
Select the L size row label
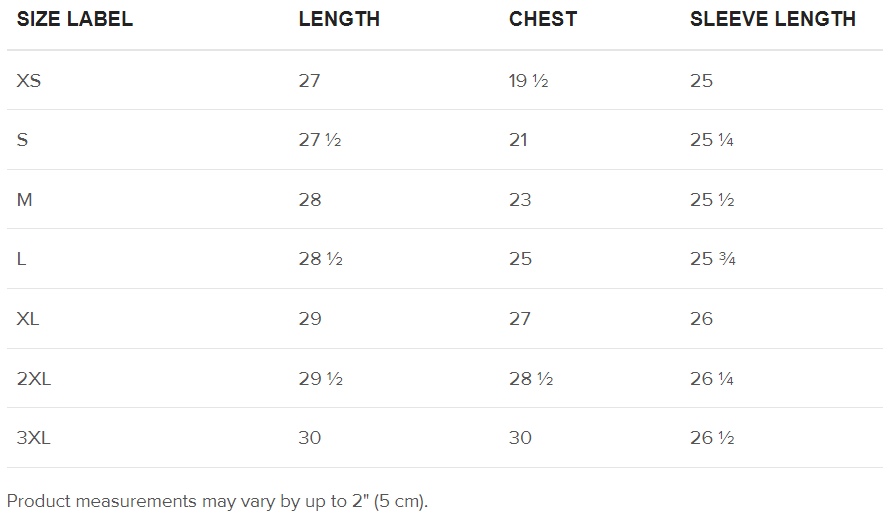[21, 259]
